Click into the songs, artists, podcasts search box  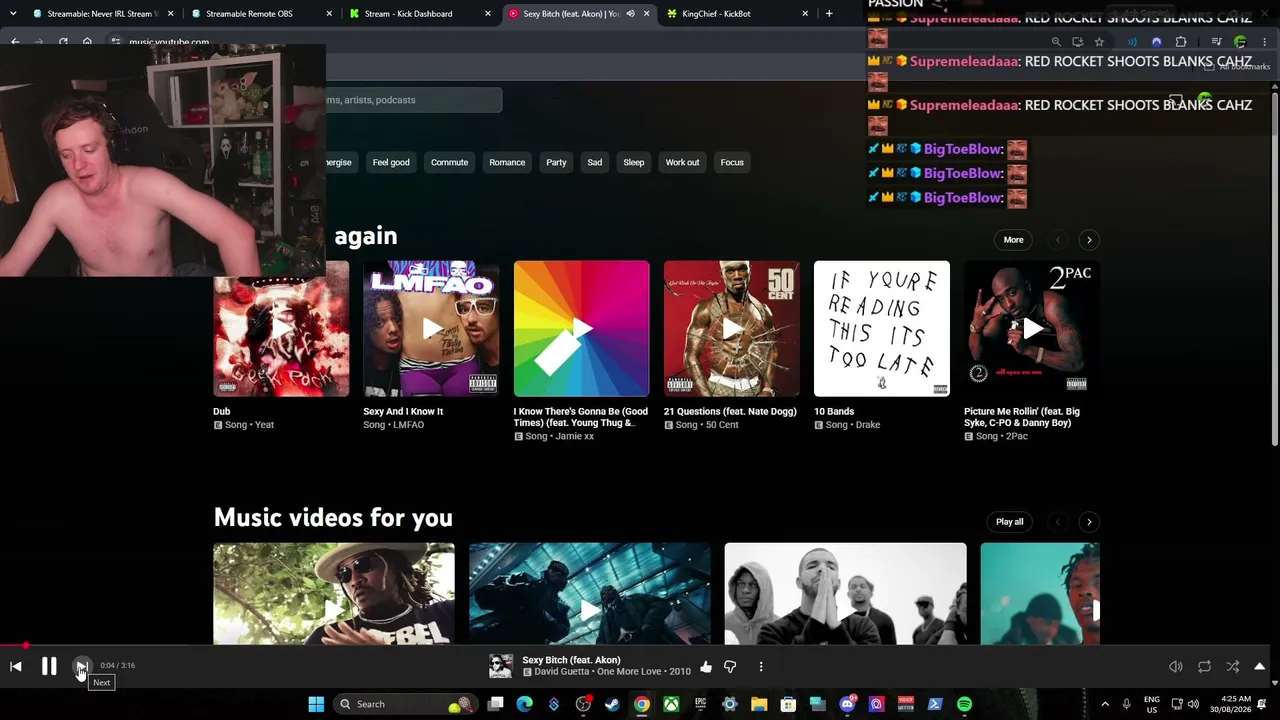click(x=413, y=100)
